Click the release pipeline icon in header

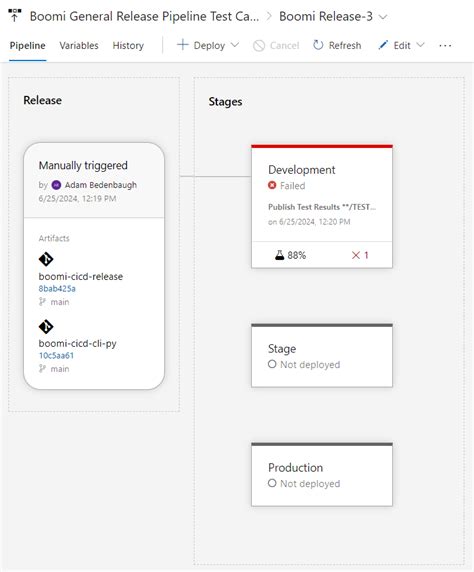15,15
